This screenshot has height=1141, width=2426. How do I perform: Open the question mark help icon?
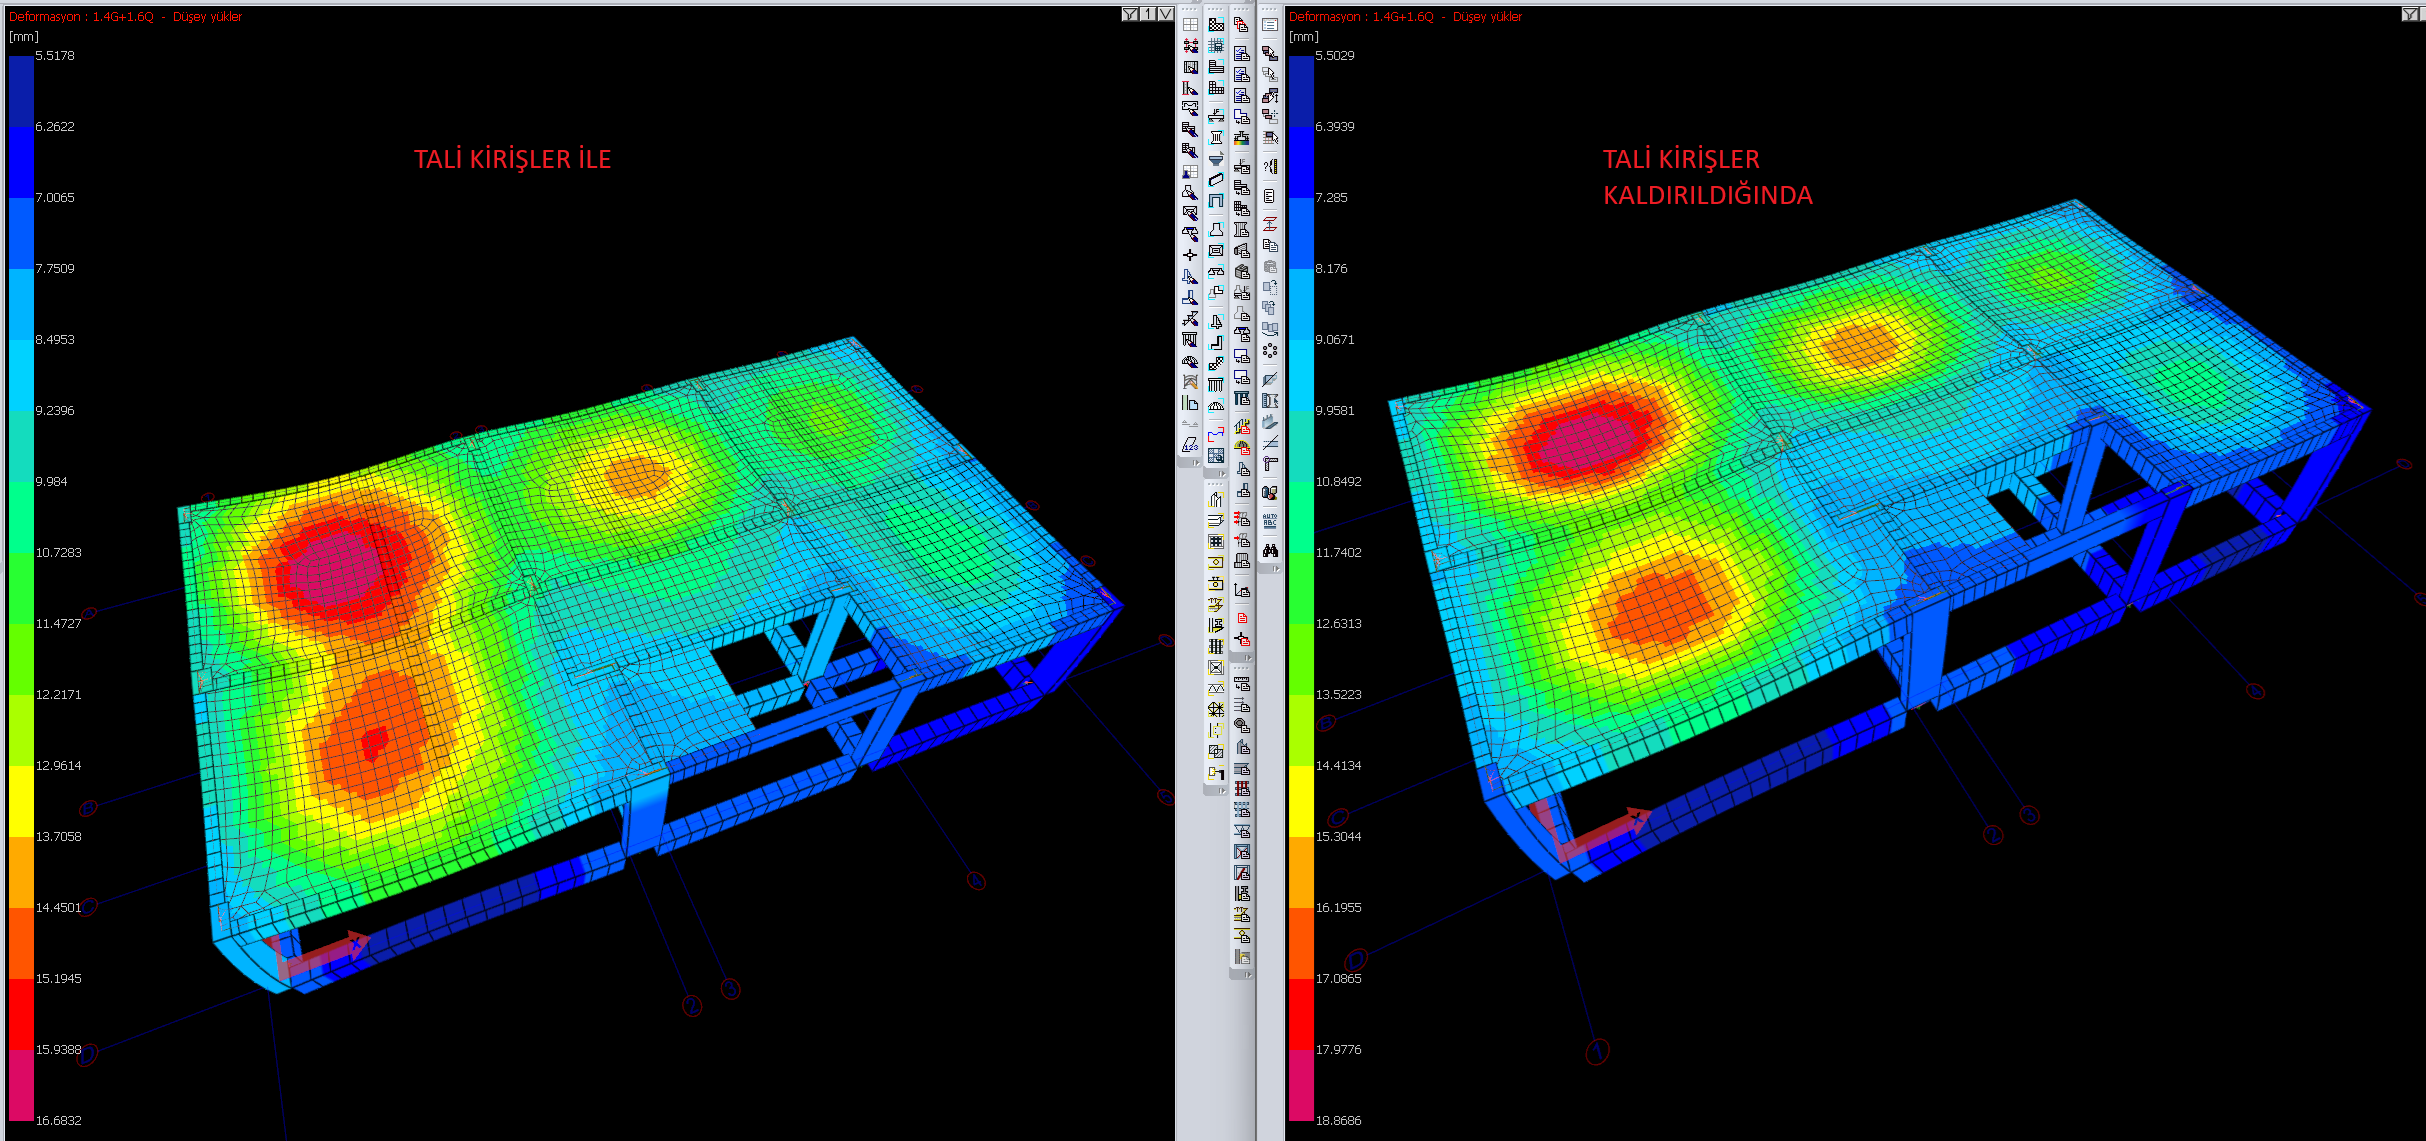(1270, 167)
